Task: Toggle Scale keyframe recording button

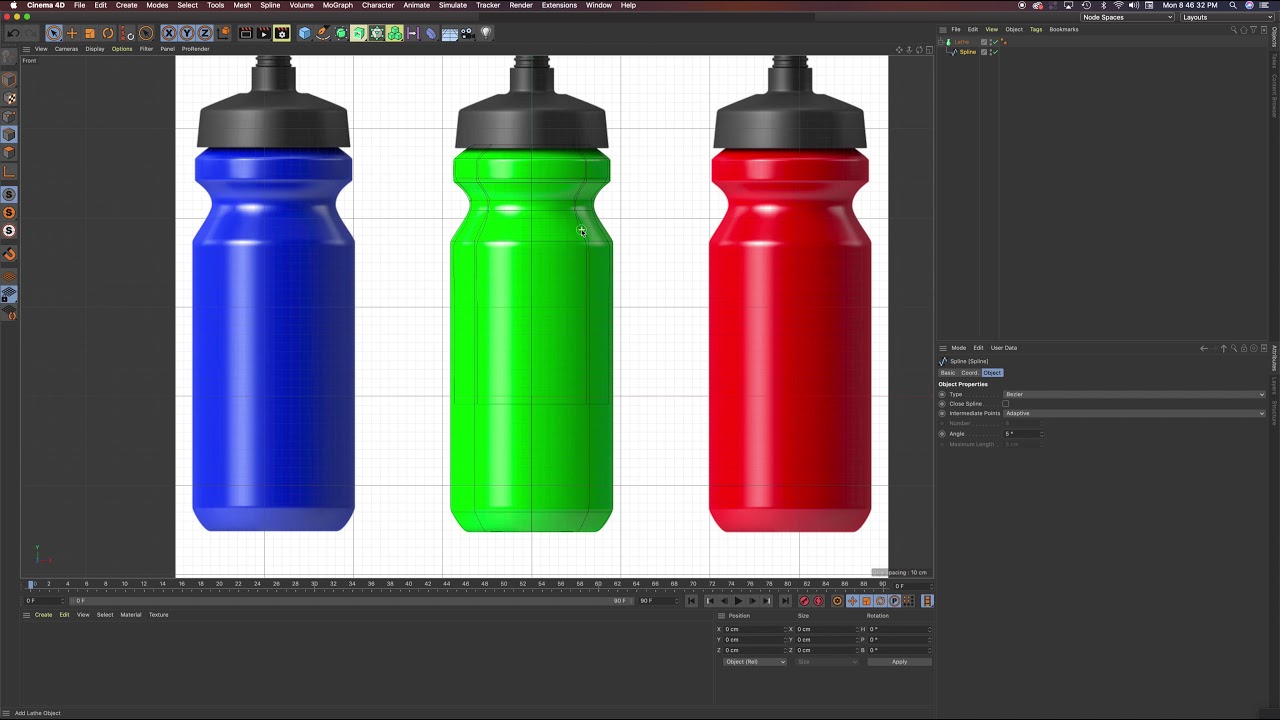Action: point(866,601)
